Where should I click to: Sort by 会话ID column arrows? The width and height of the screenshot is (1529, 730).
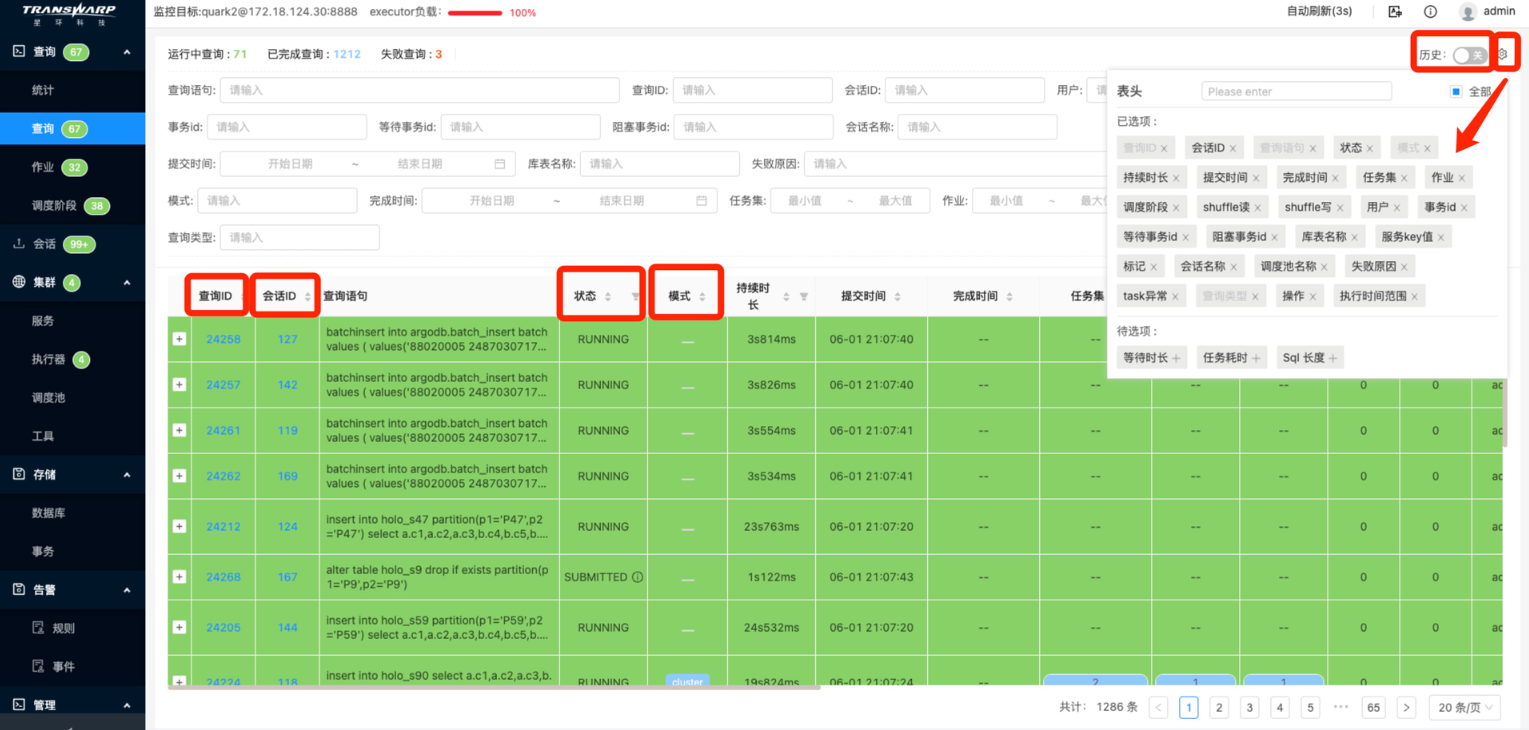[308, 297]
